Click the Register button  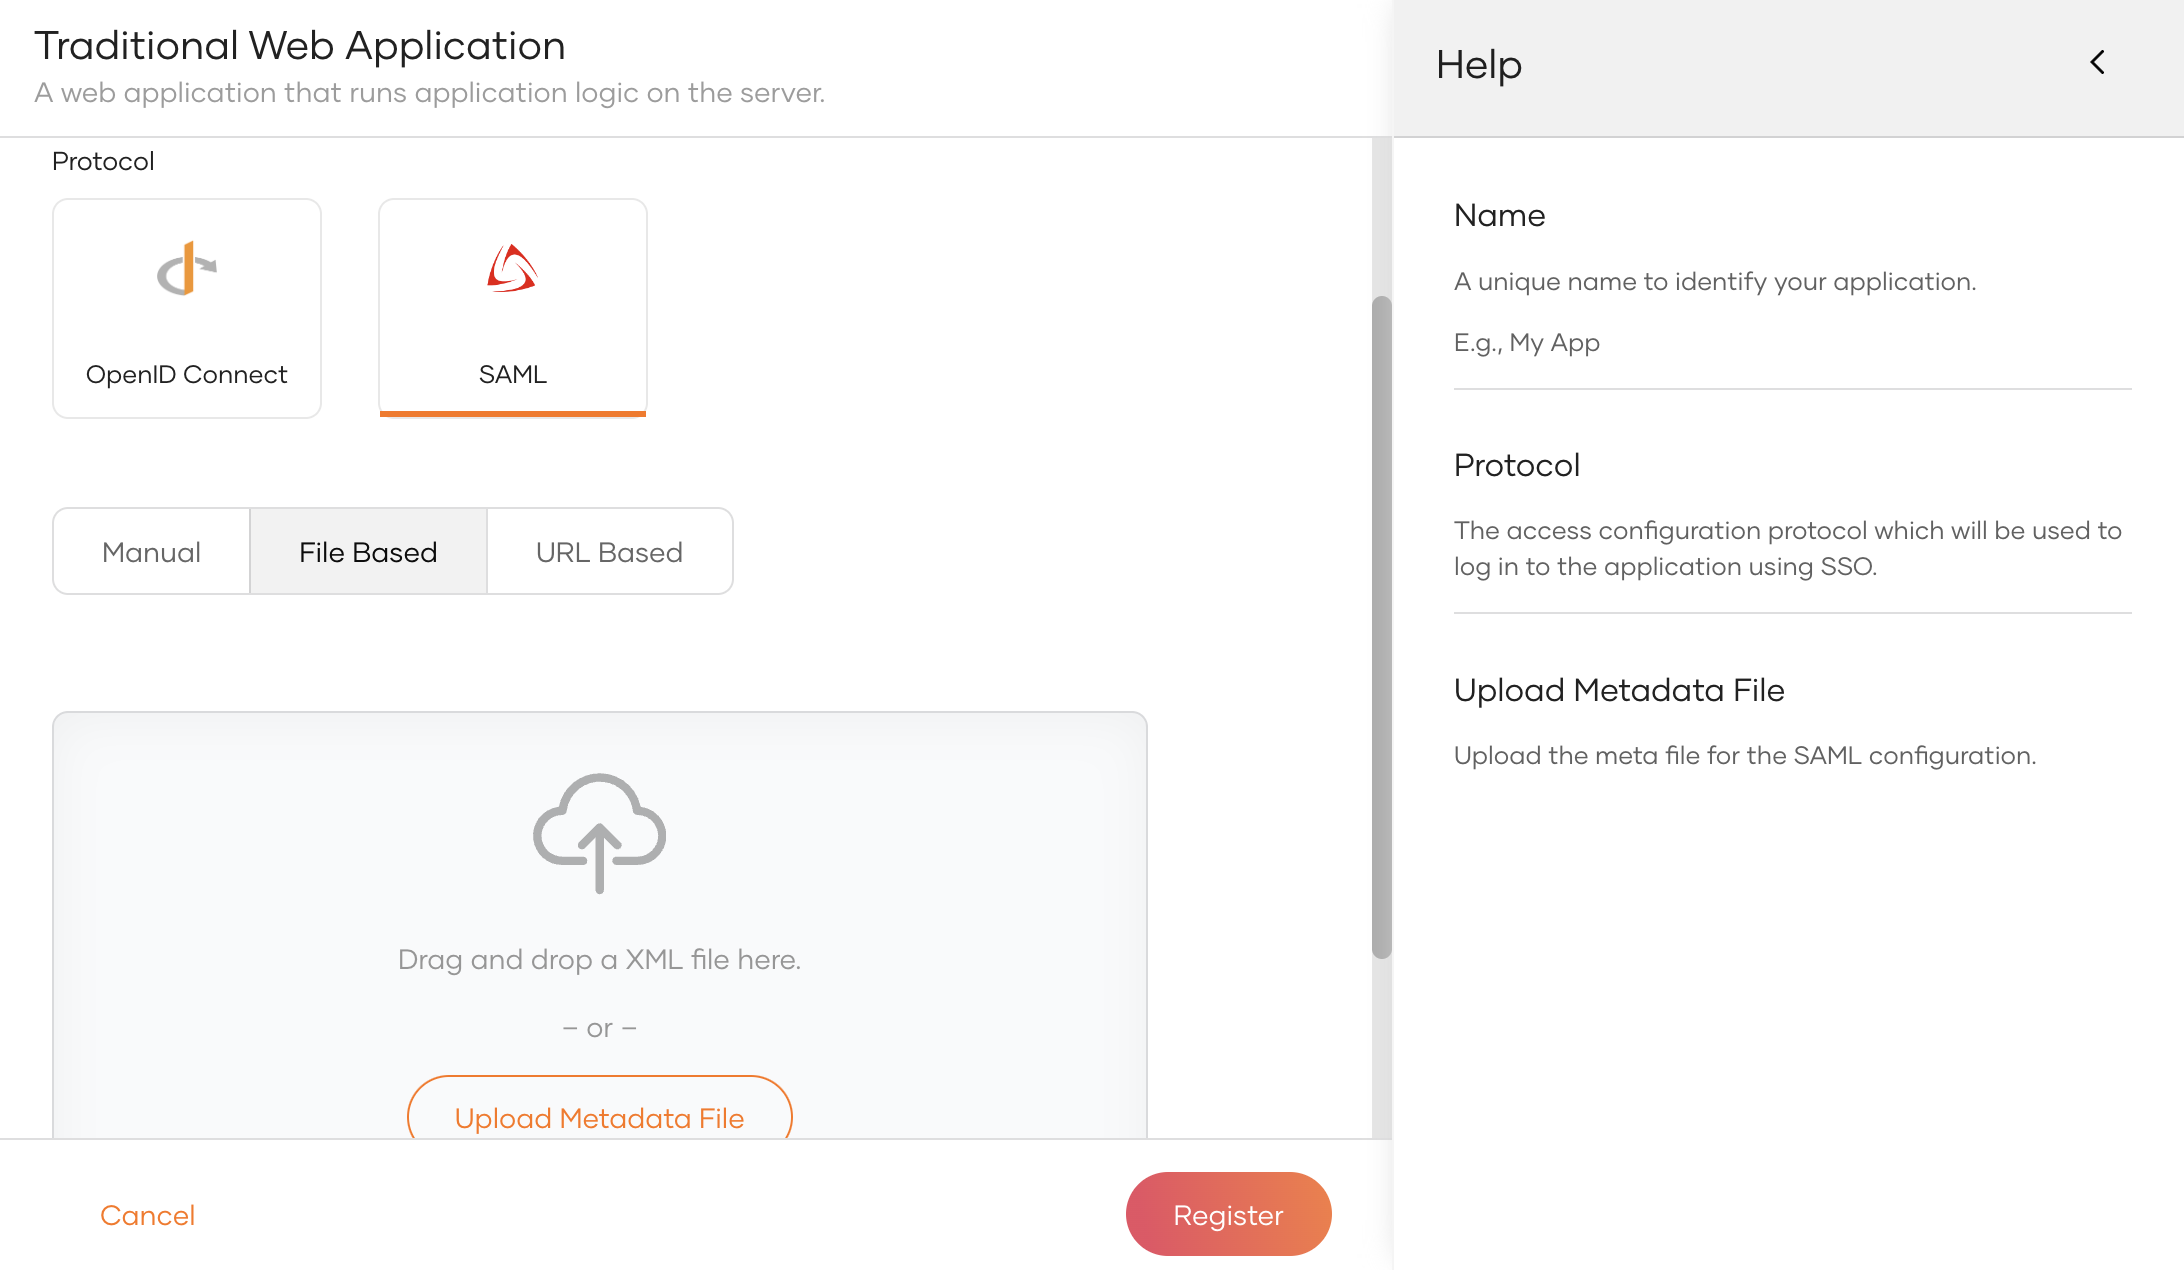coord(1228,1214)
